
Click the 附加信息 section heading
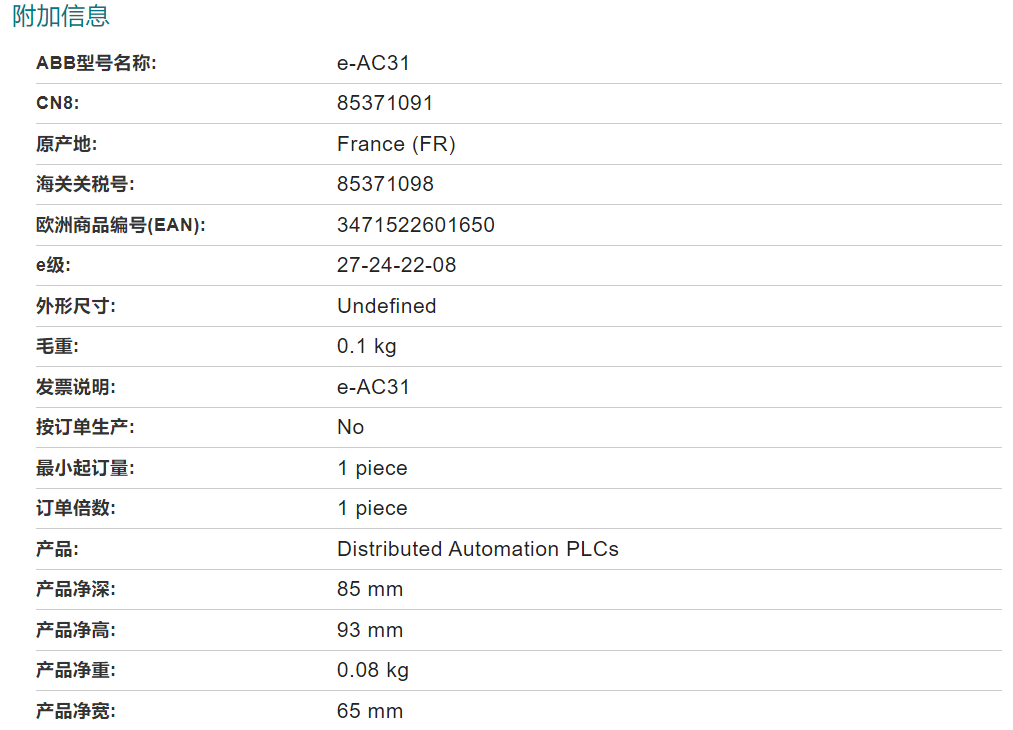click(x=61, y=16)
